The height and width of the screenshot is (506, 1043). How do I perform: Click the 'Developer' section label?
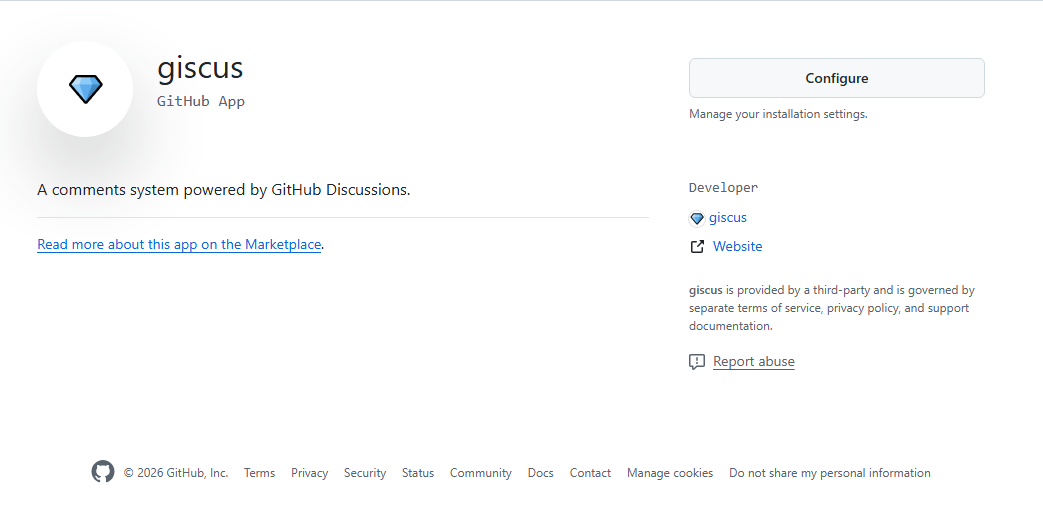[x=724, y=188]
